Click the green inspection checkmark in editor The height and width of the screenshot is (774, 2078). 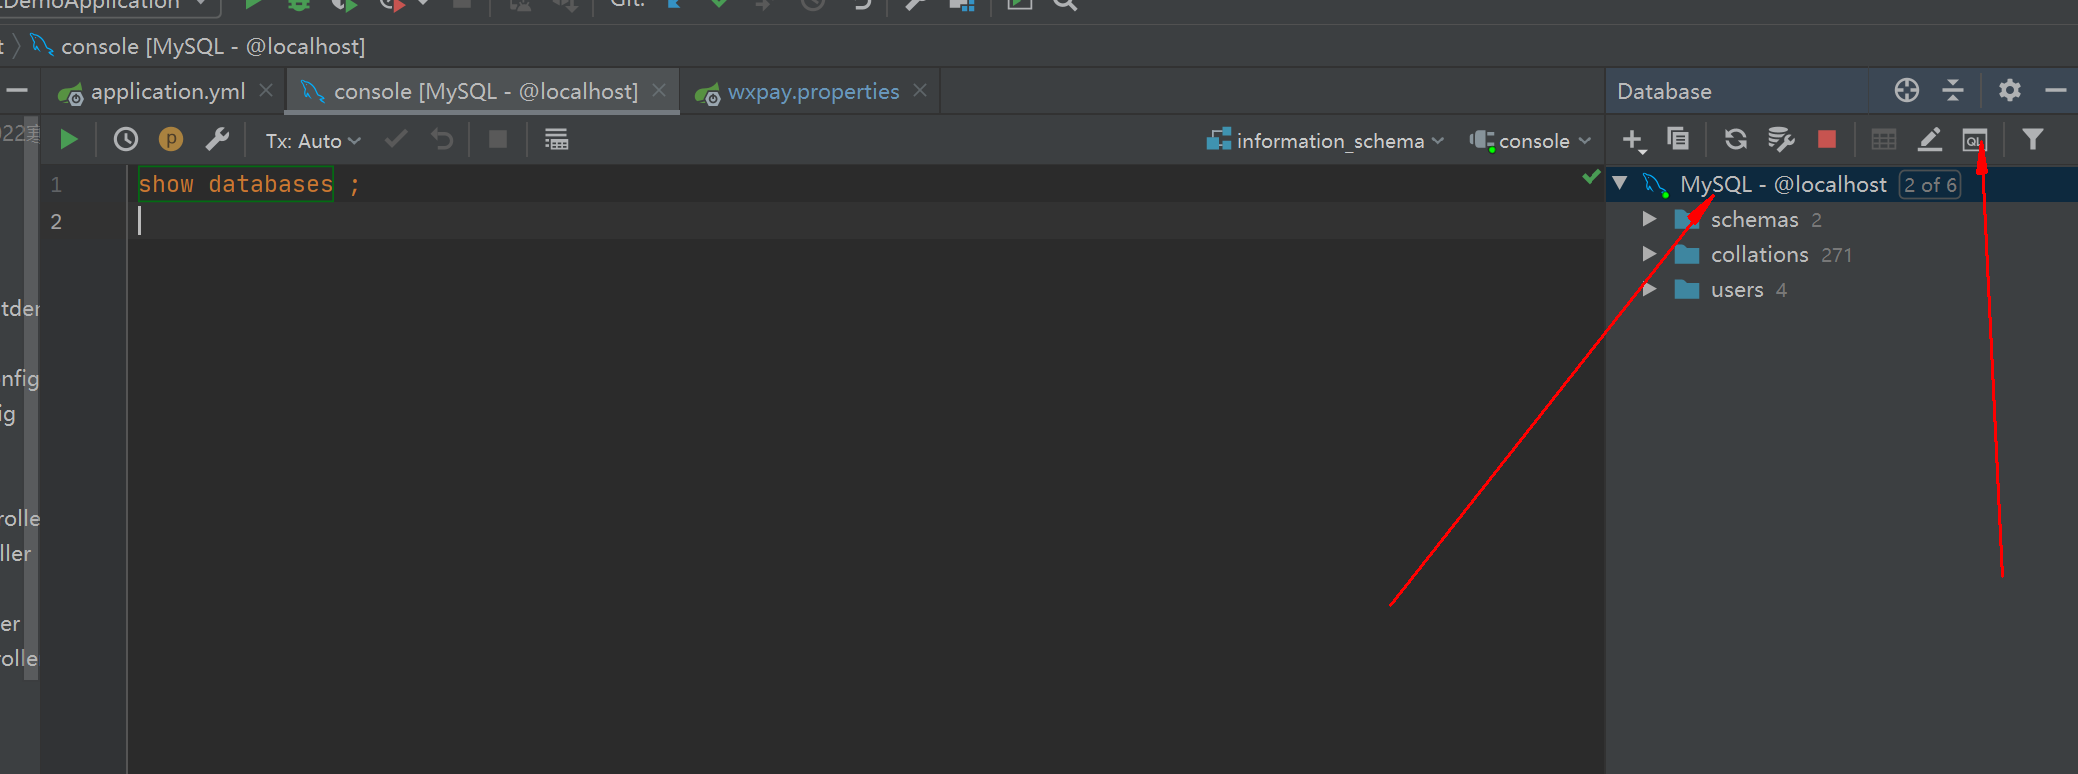(1591, 177)
